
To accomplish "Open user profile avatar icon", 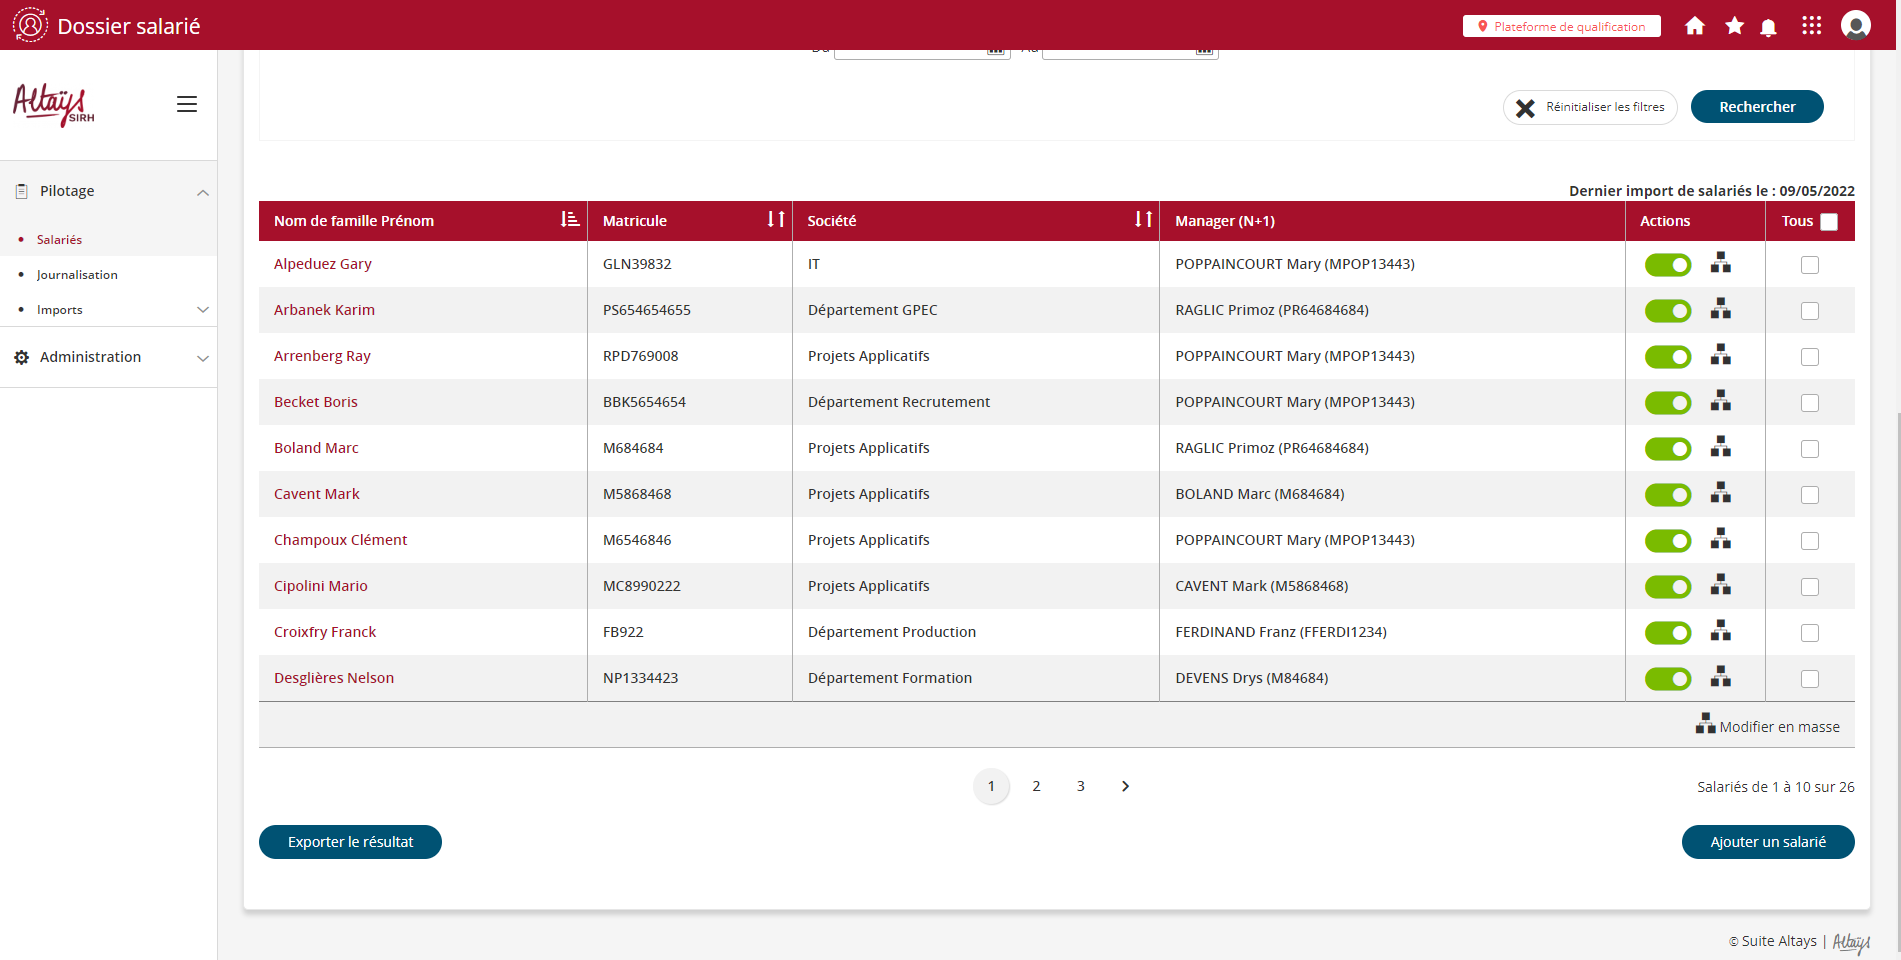I will tap(1855, 25).
